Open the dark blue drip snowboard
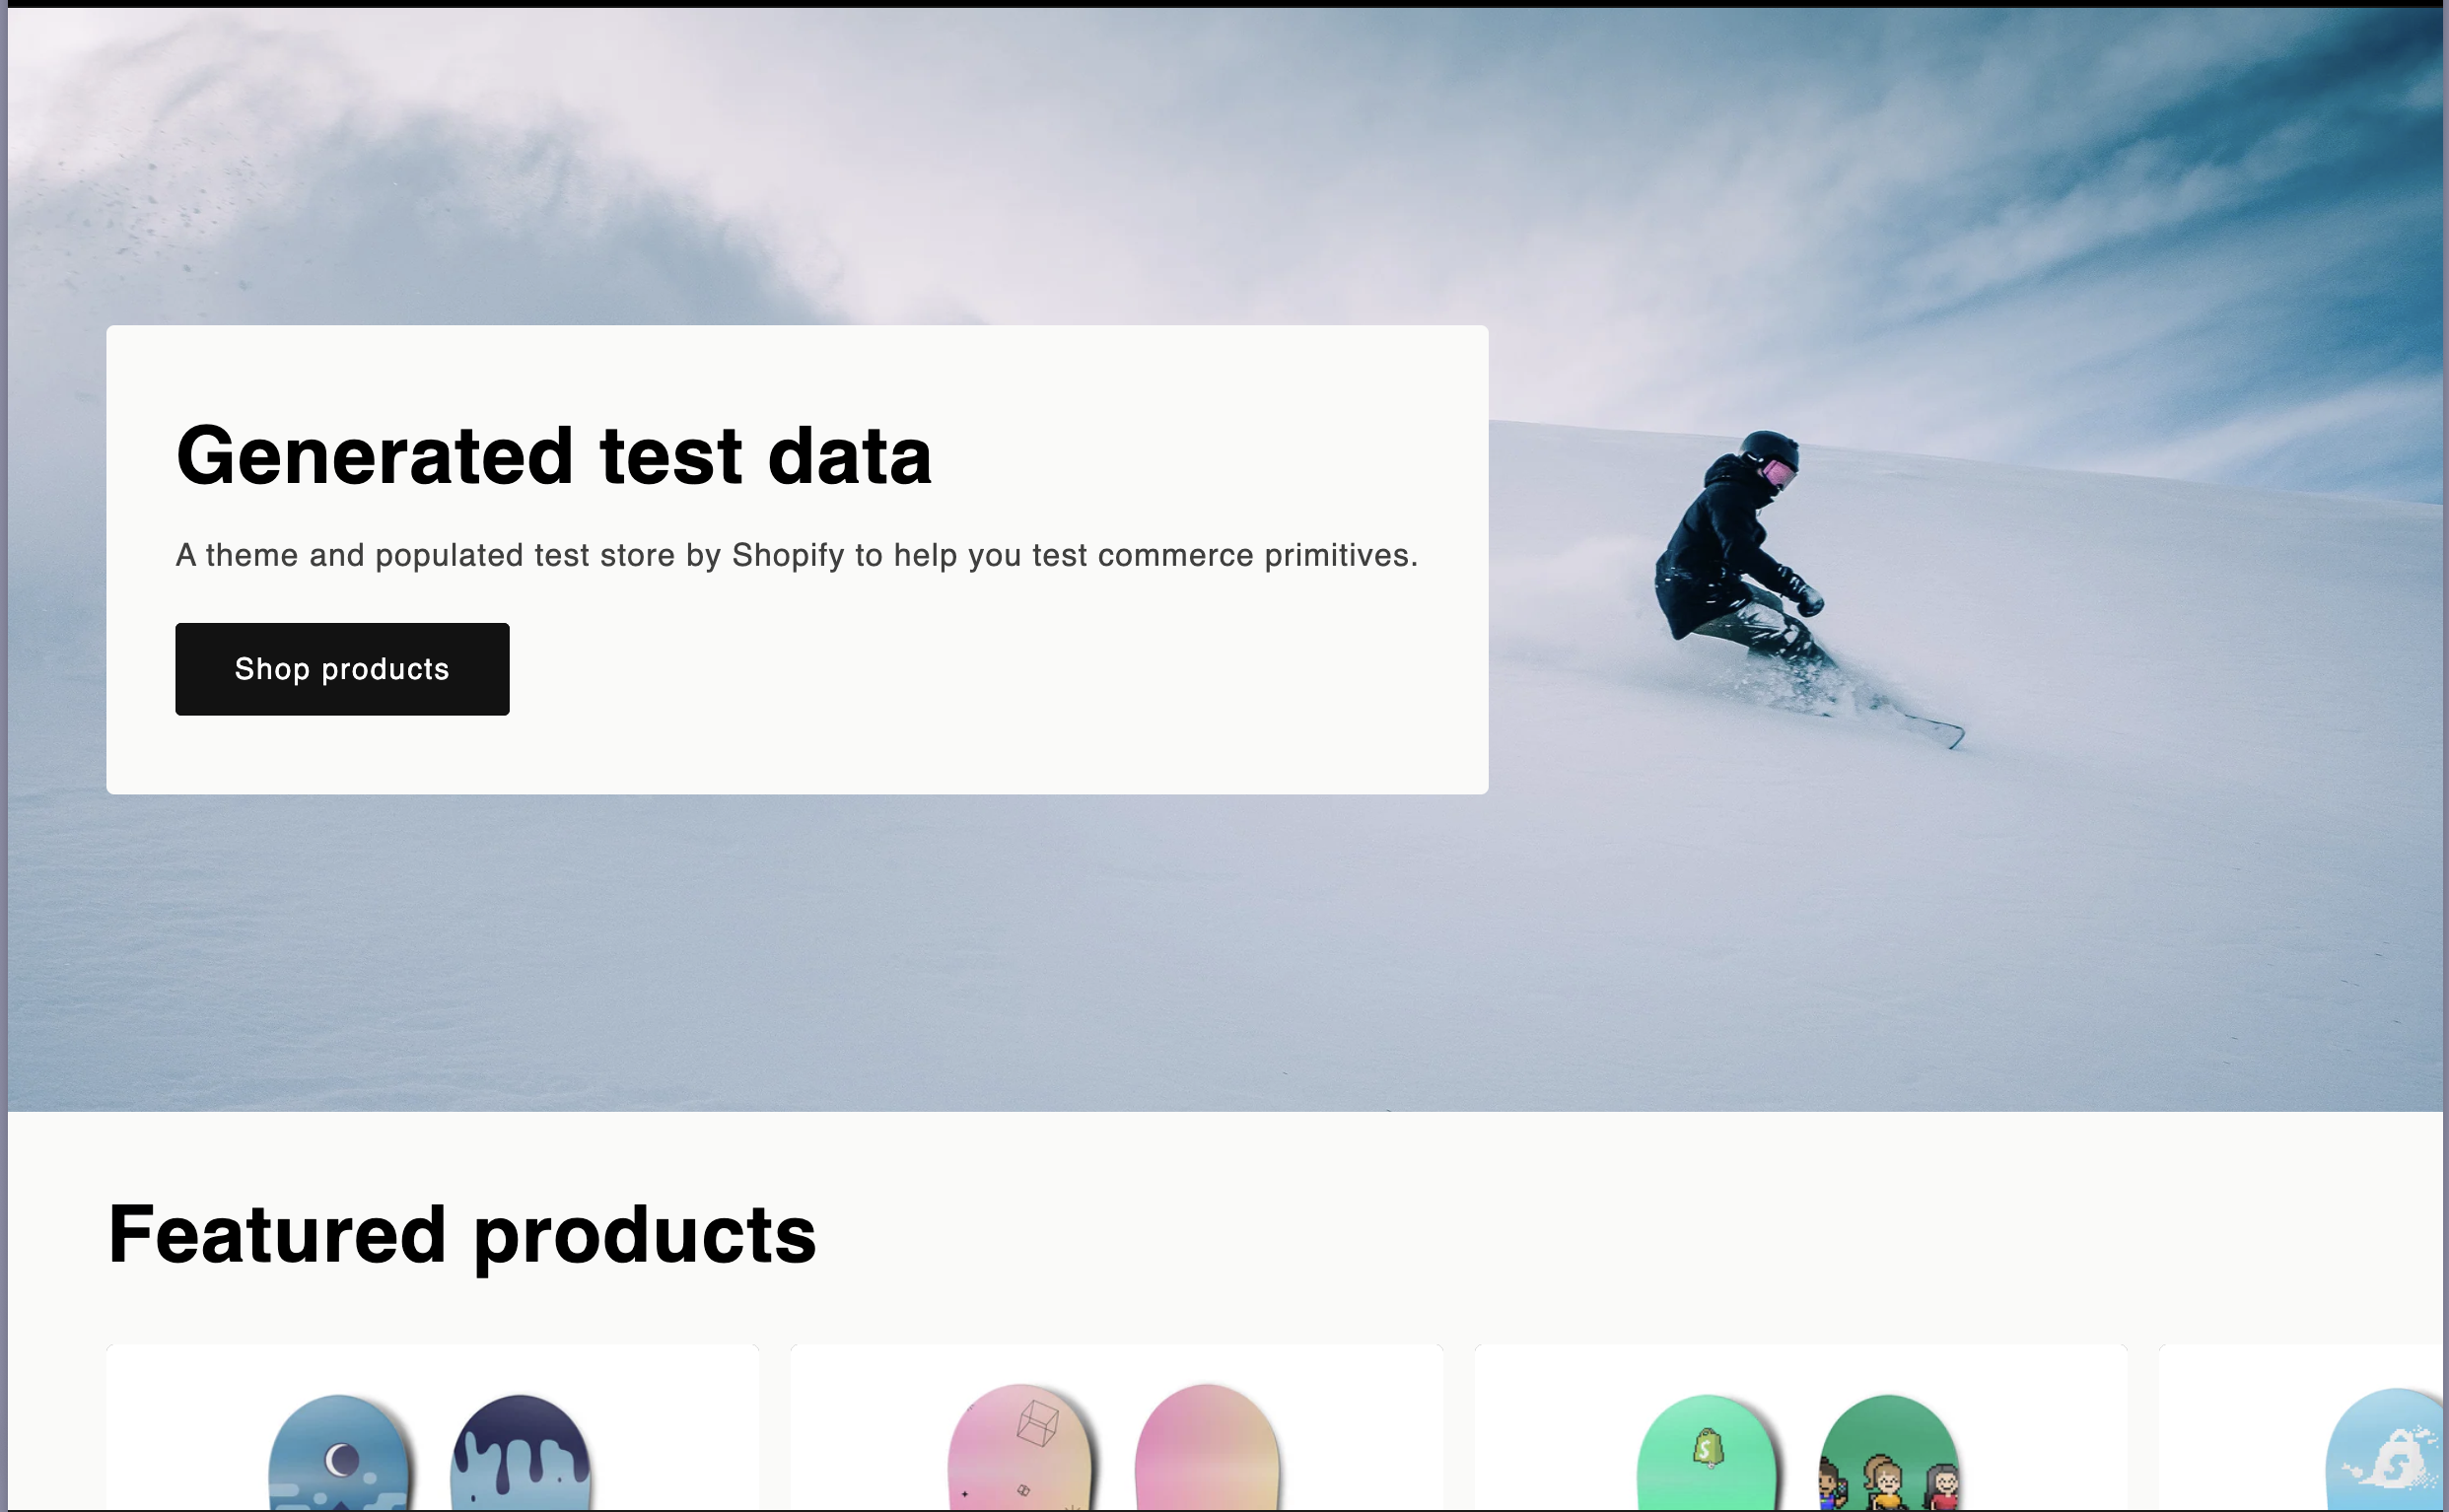Image resolution: width=2449 pixels, height=1512 pixels. point(521,1452)
